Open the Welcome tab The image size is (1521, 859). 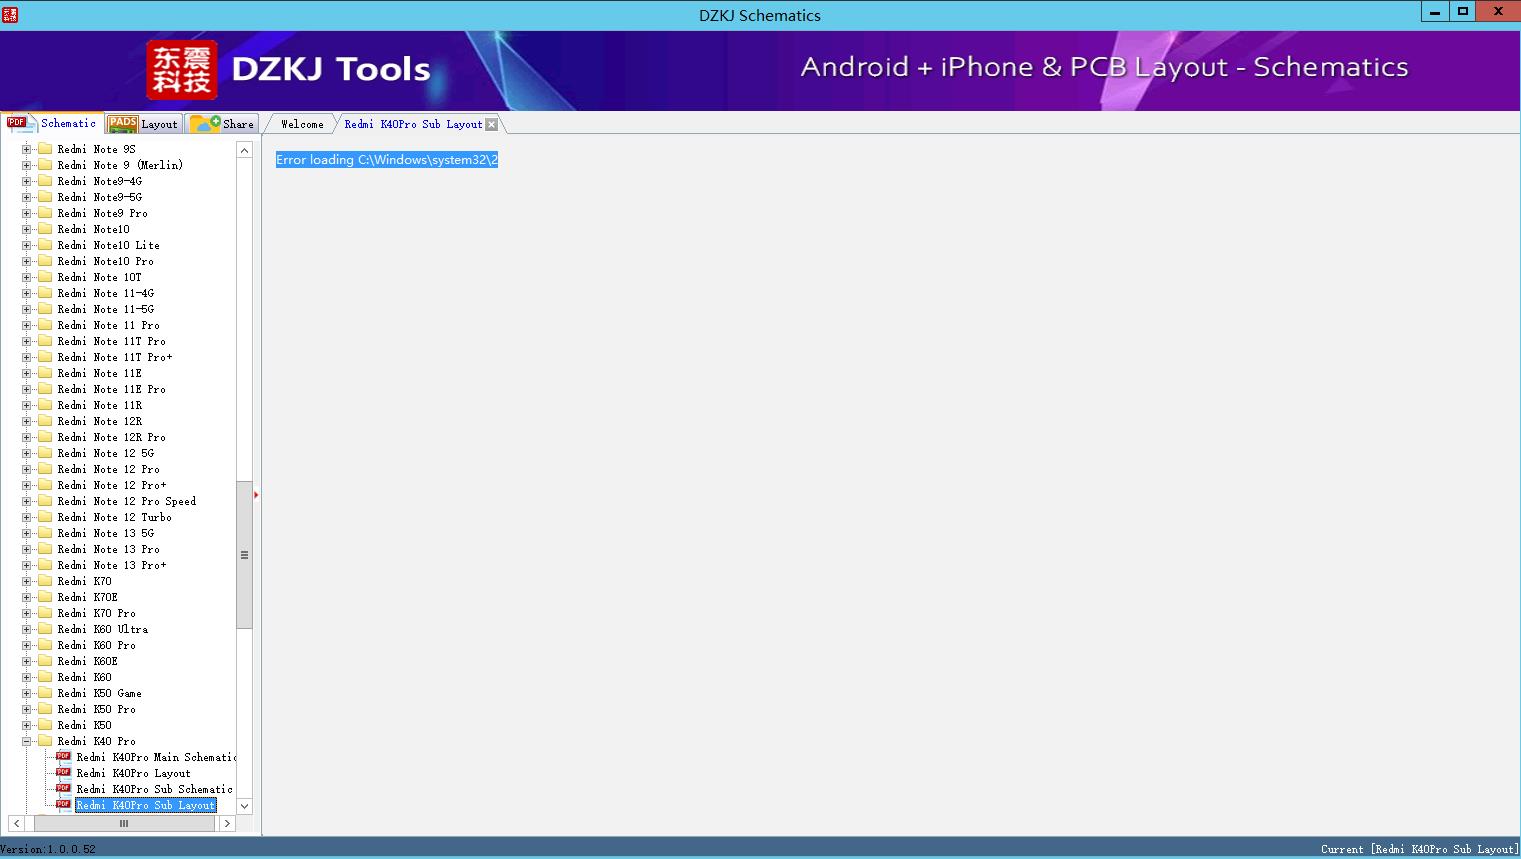(302, 125)
